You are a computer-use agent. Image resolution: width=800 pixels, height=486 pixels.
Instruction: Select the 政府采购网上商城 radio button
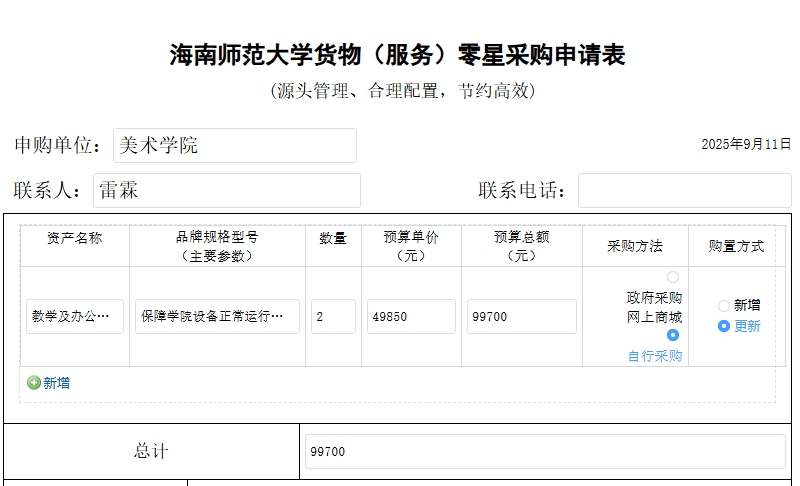pyautogui.click(x=672, y=277)
